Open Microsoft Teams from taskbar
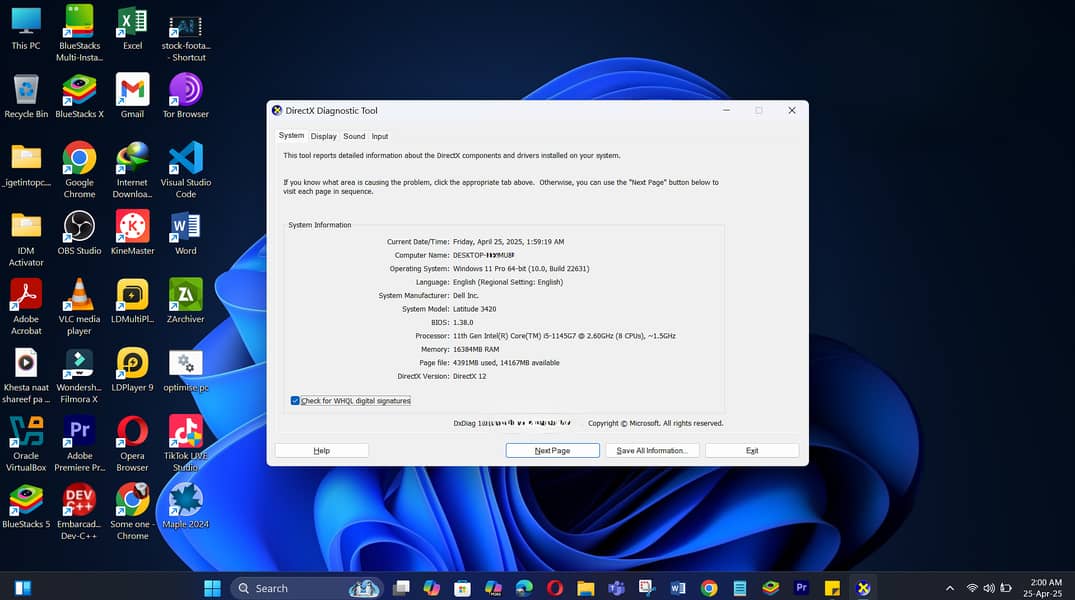Viewport: 1075px width, 600px height. coord(616,588)
